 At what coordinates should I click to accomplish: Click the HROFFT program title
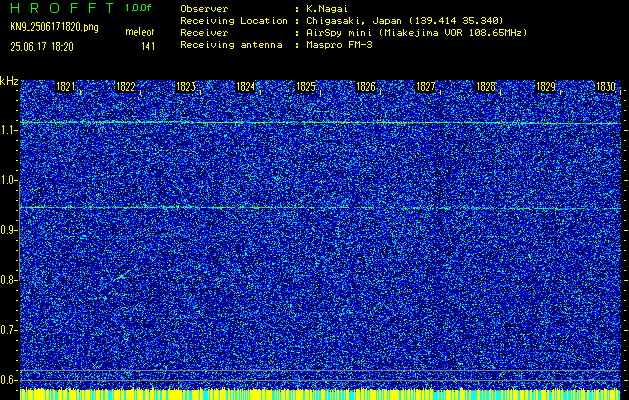(63, 8)
